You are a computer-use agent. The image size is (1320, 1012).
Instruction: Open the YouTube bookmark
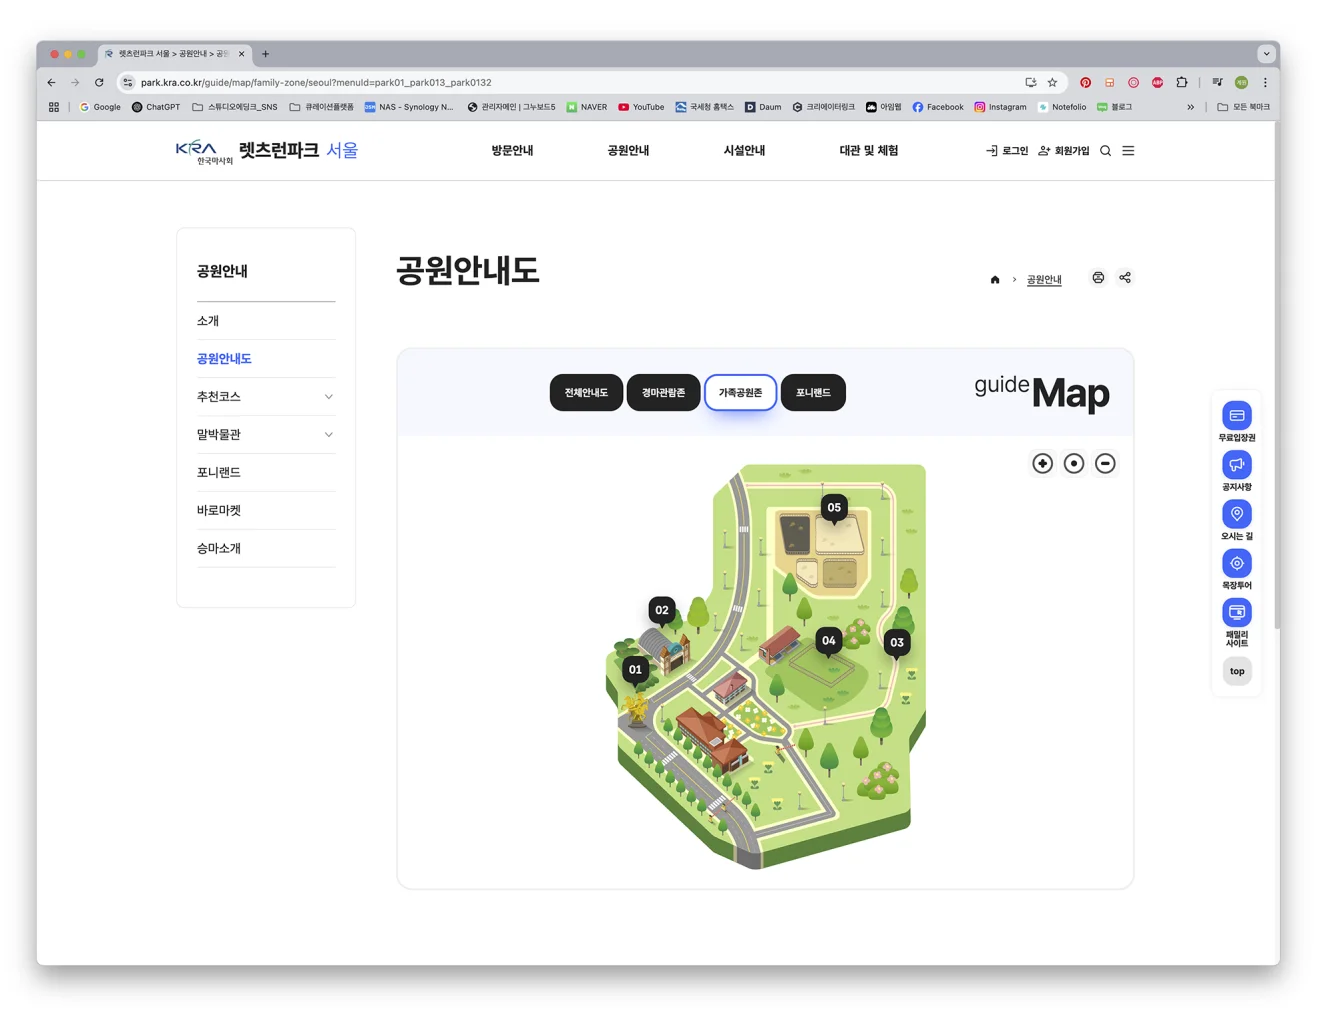[x=641, y=107]
